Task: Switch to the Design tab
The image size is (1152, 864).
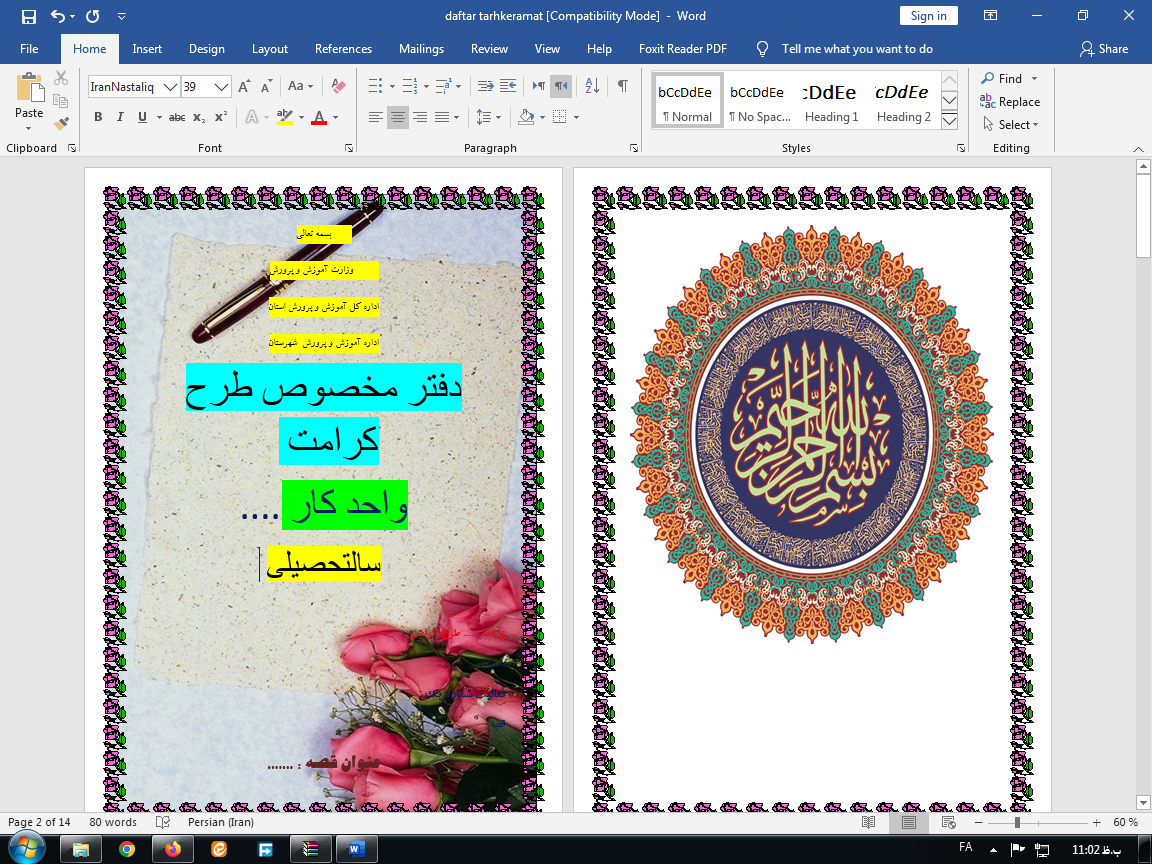Action: [206, 49]
